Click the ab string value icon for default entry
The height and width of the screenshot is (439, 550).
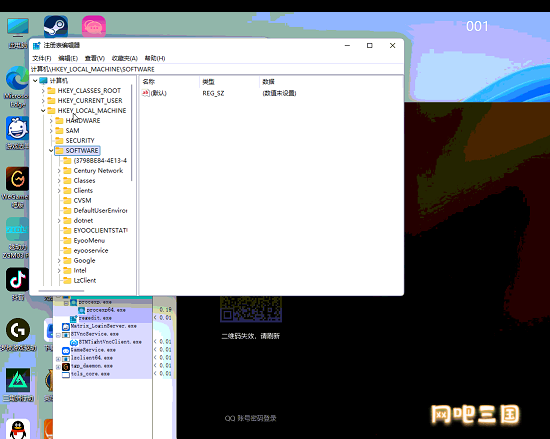point(146,93)
